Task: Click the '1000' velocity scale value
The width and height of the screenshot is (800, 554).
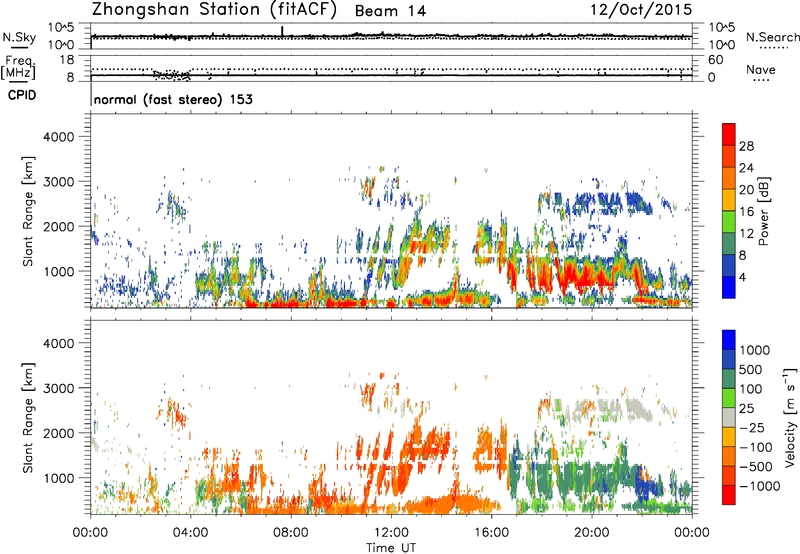Action: 754,350
